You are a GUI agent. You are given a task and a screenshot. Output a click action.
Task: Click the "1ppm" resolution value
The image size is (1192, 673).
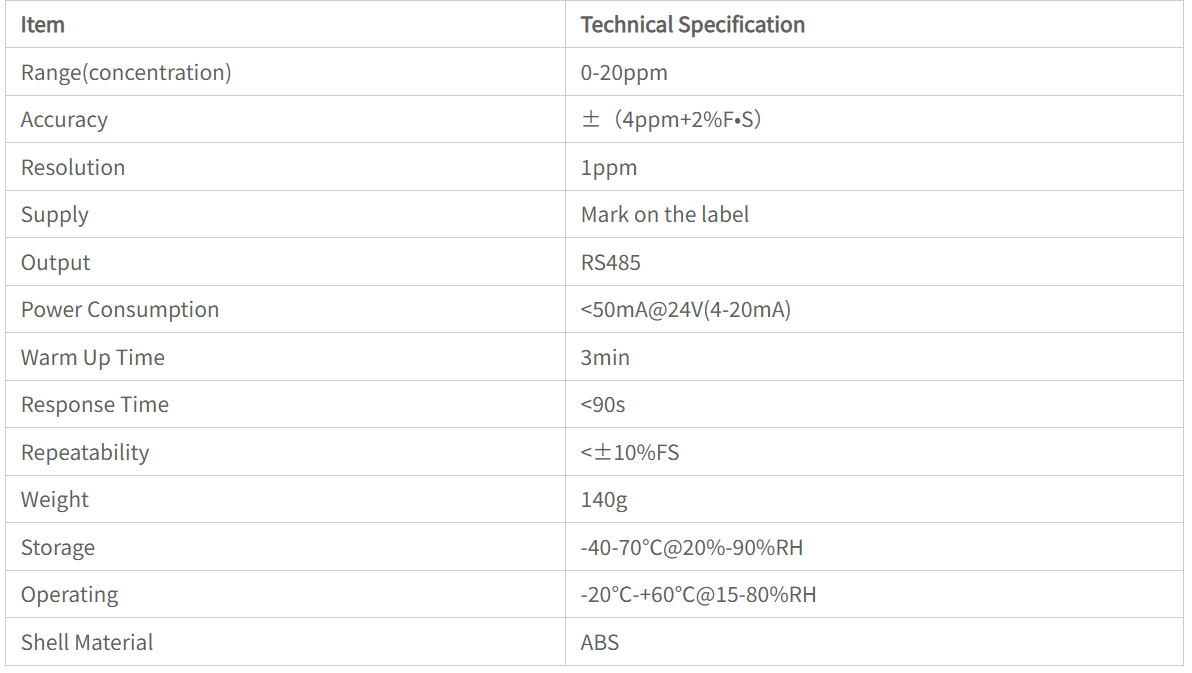pos(608,168)
